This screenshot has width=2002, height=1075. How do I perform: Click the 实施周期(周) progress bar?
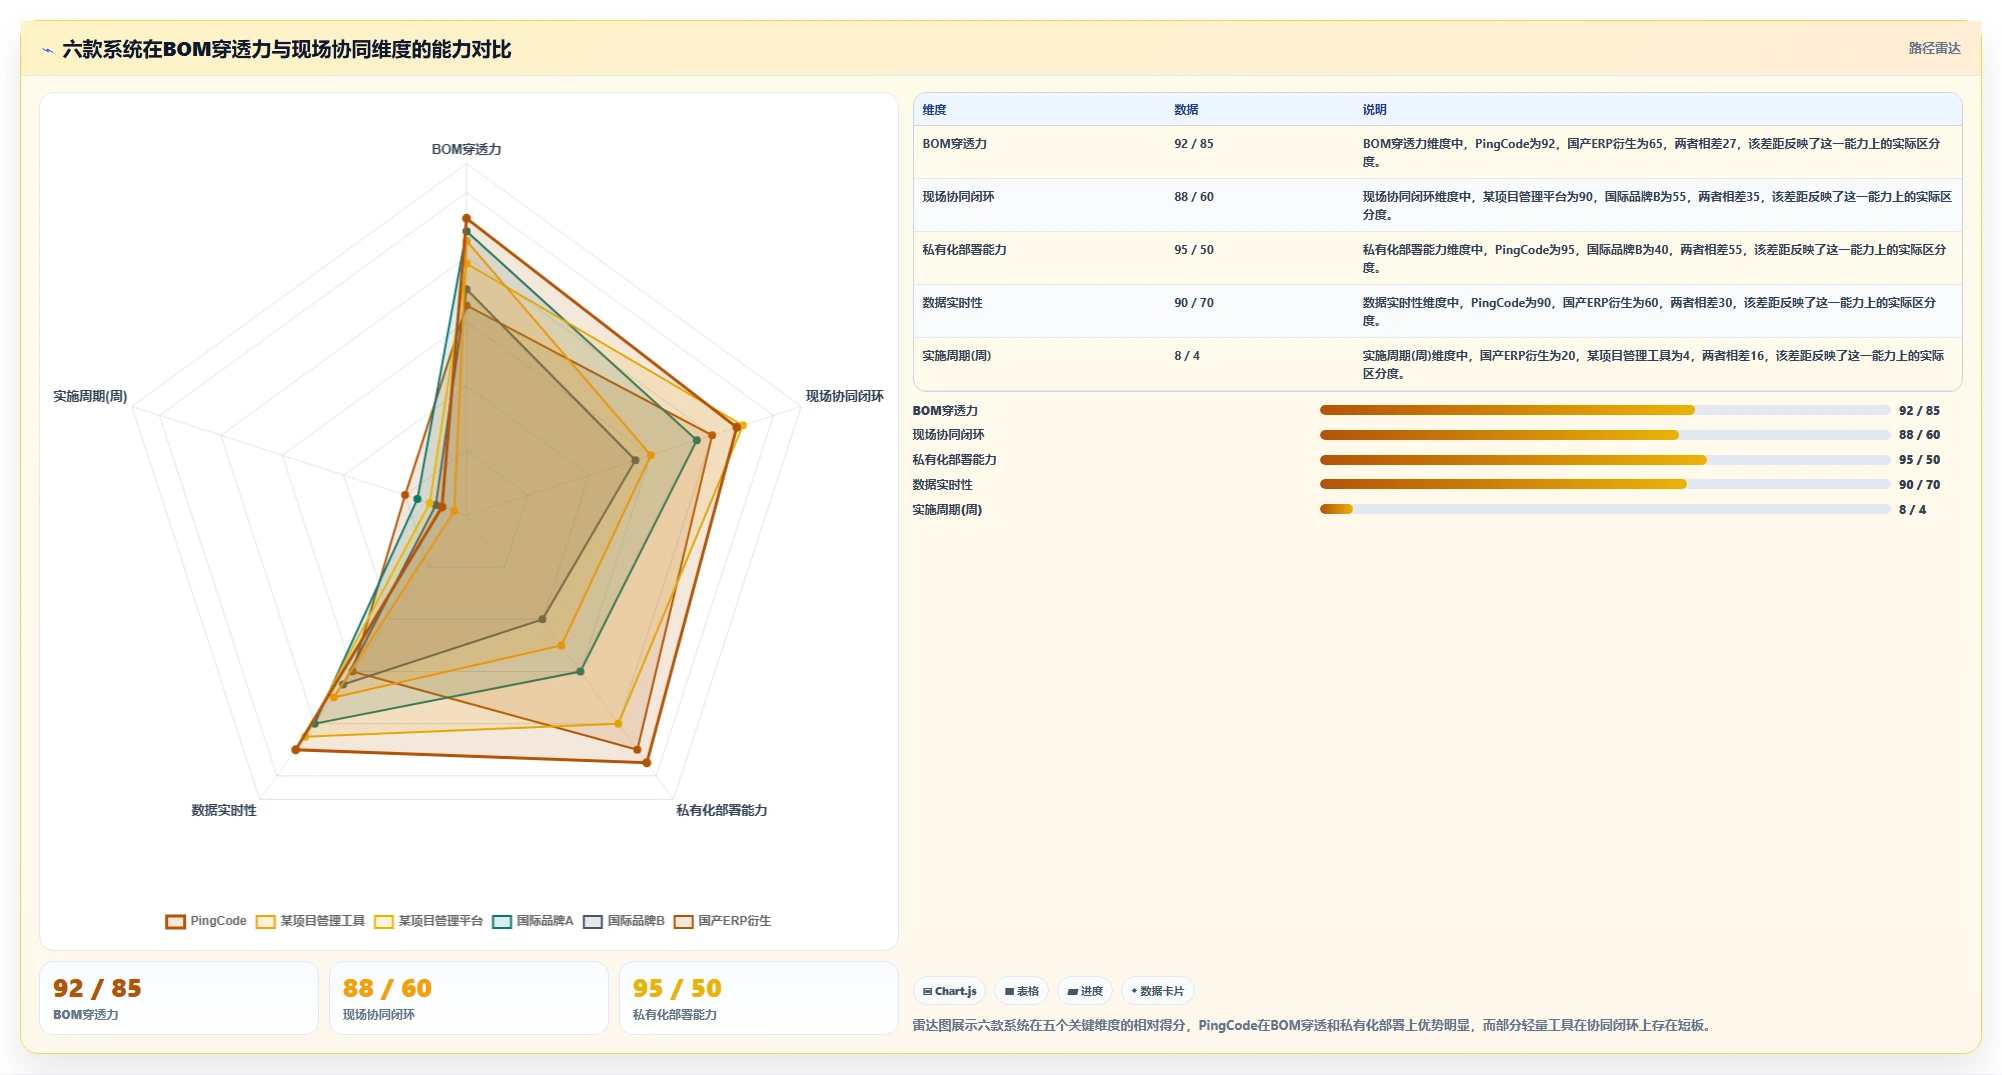1605,509
